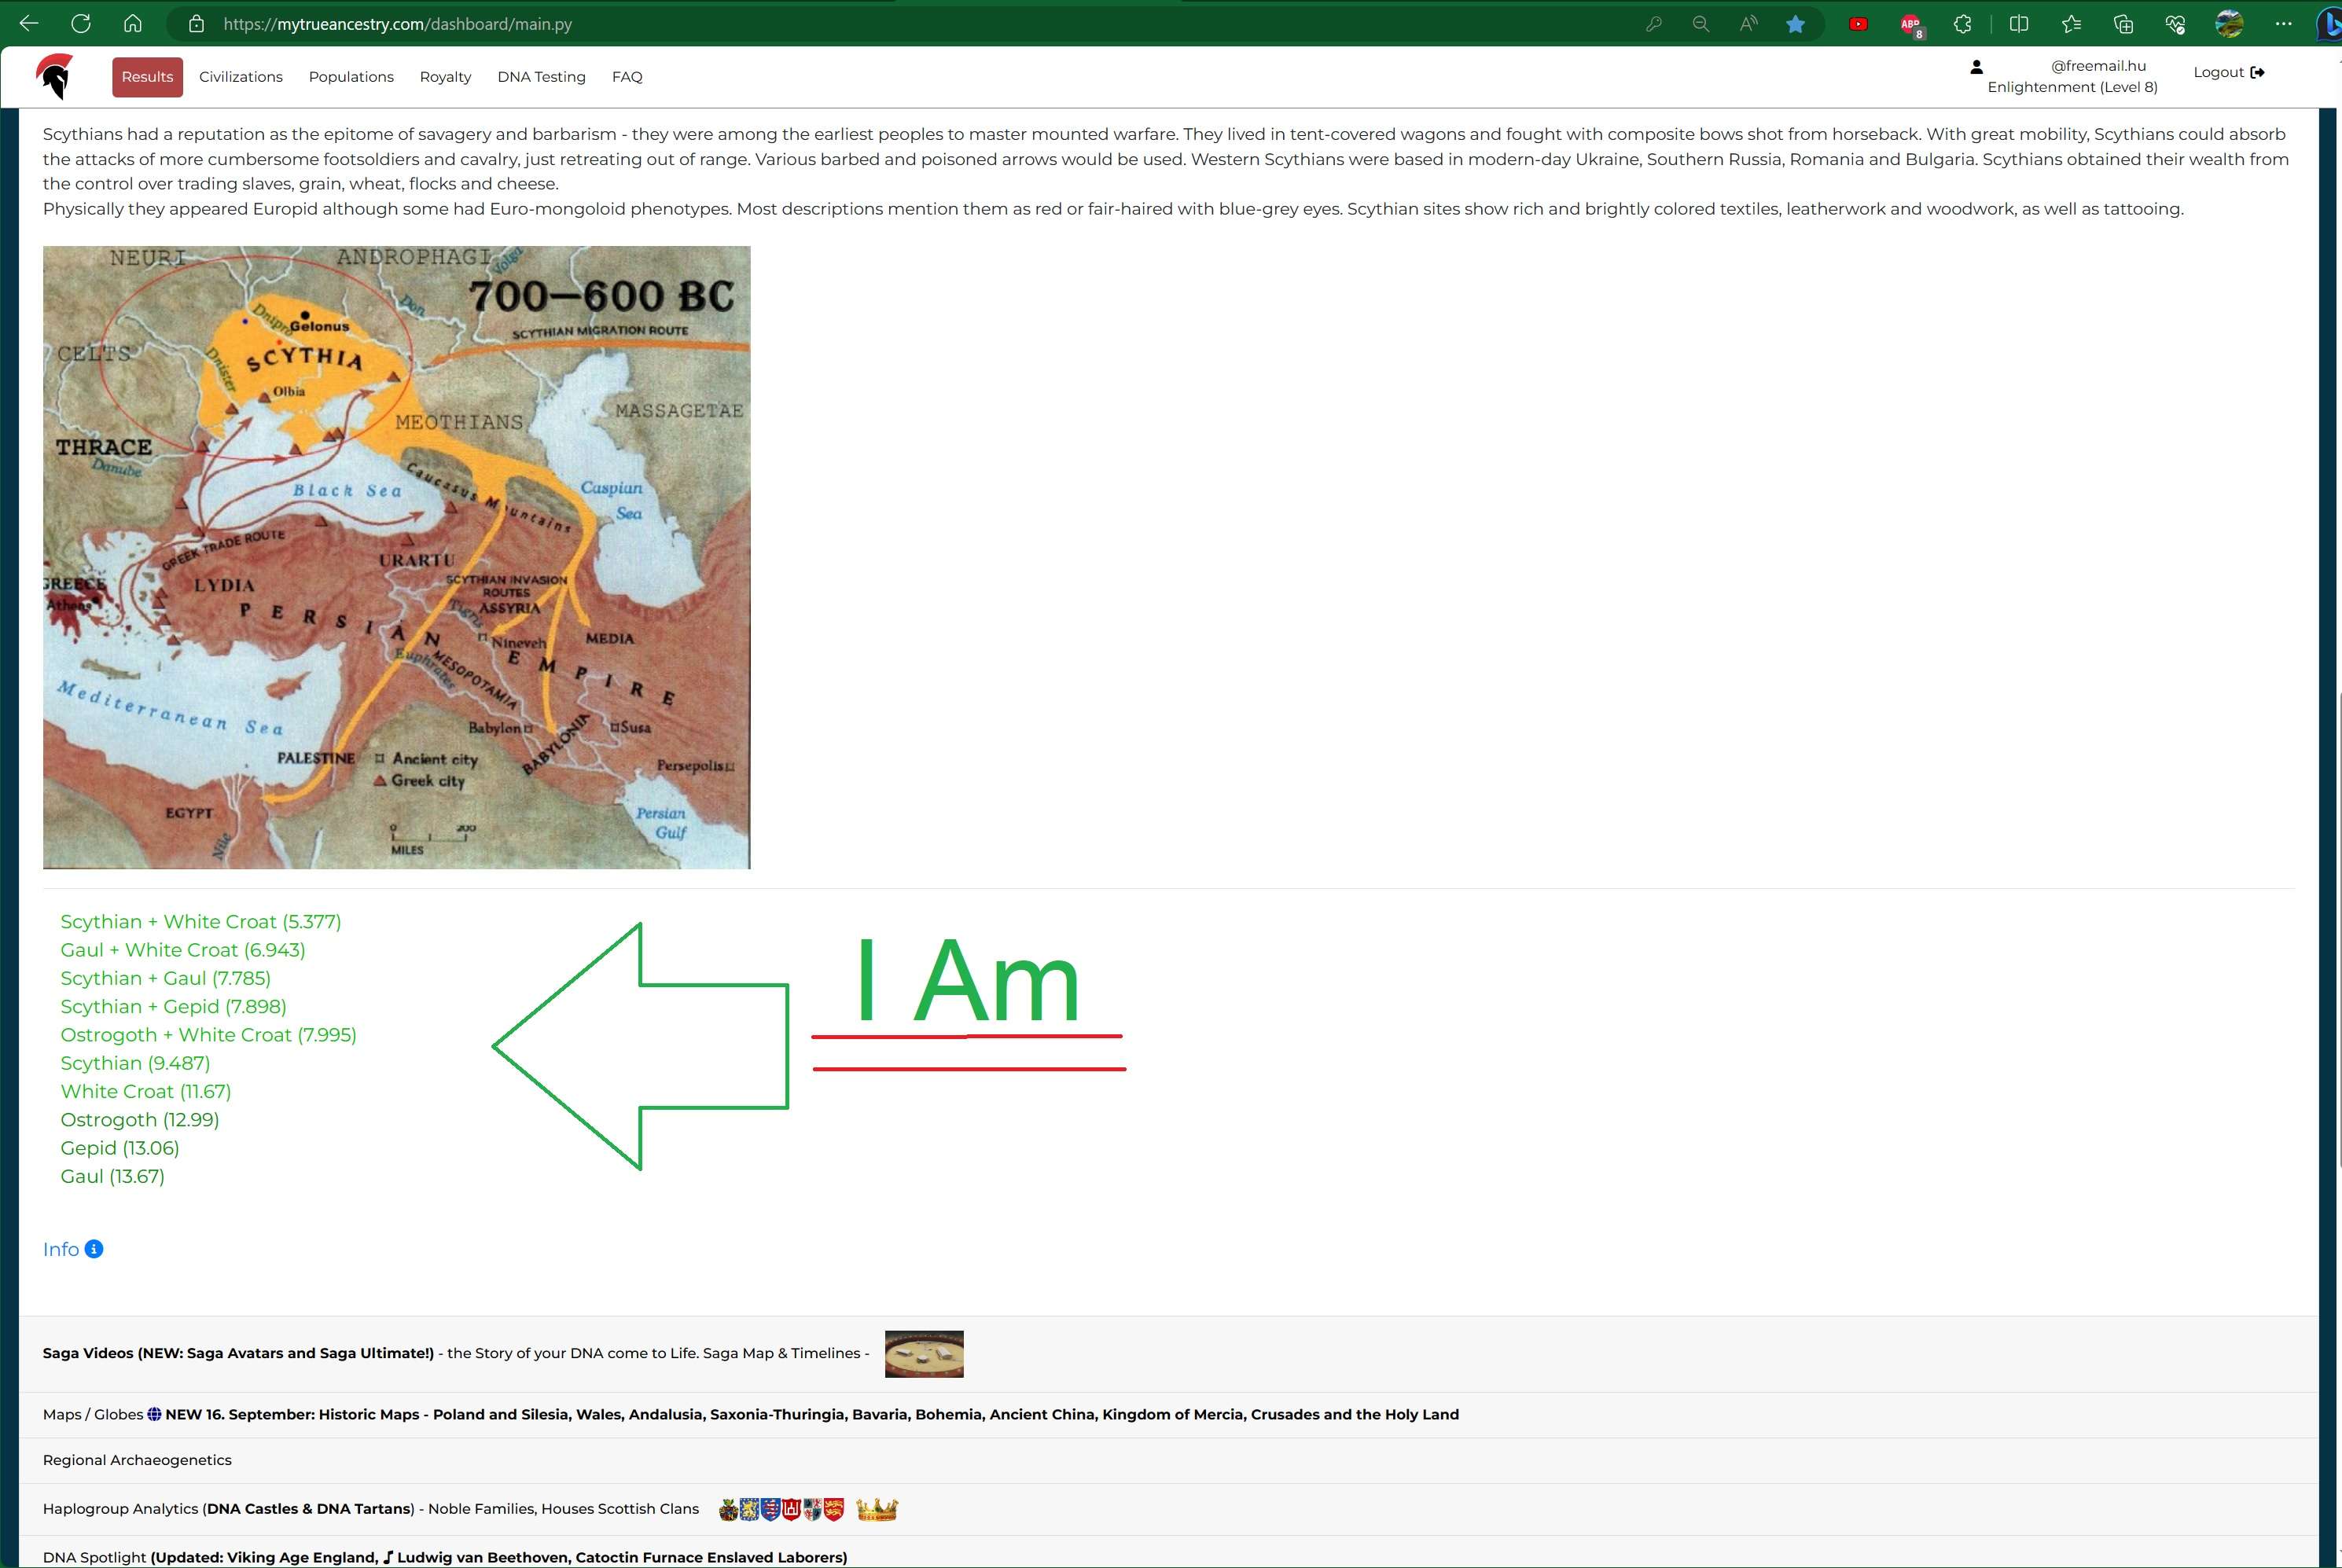Select Scythian + White Croat result

tap(200, 922)
